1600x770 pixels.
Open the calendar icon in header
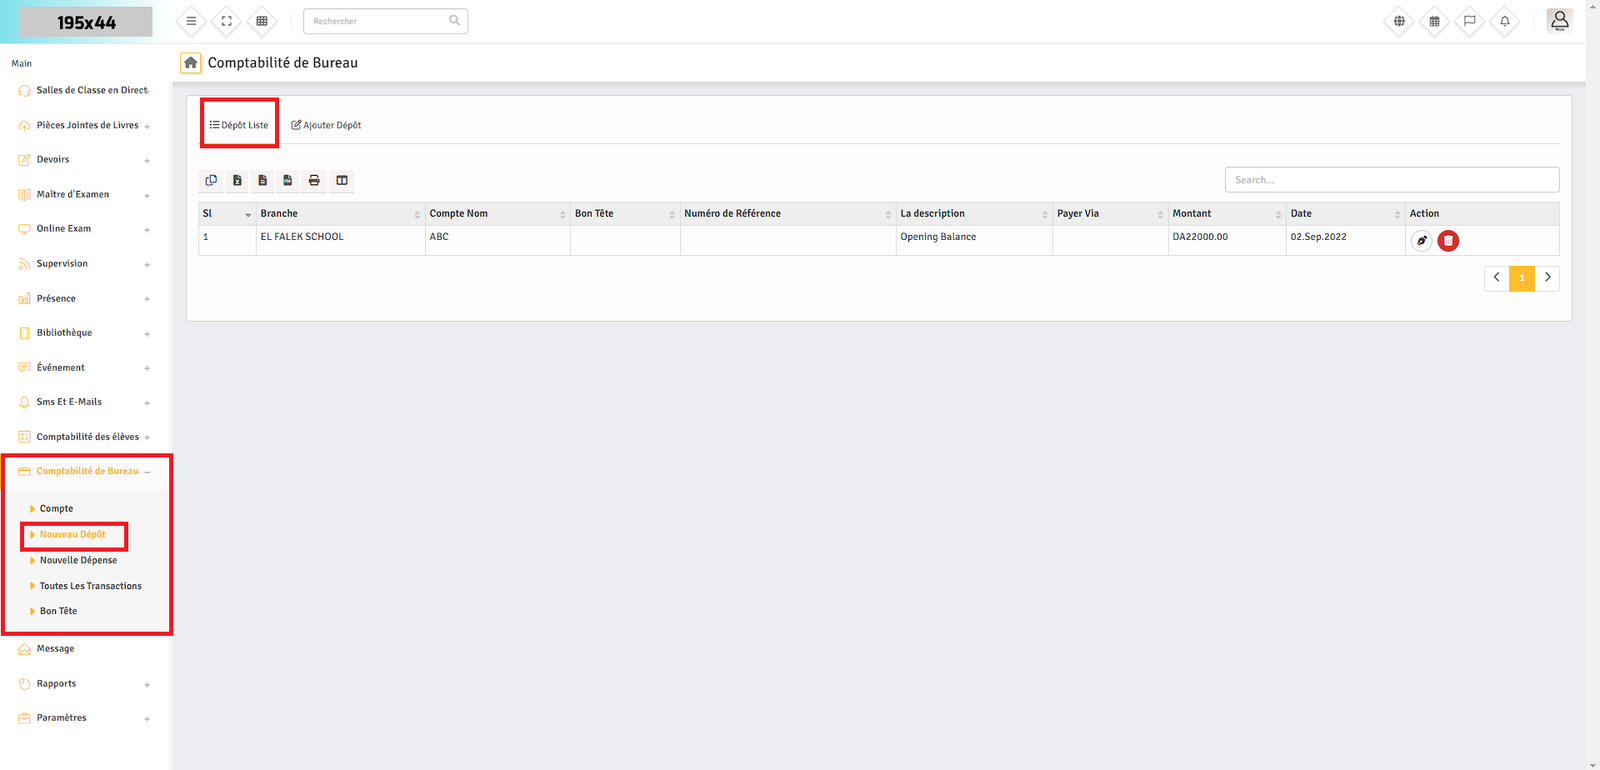[1434, 21]
